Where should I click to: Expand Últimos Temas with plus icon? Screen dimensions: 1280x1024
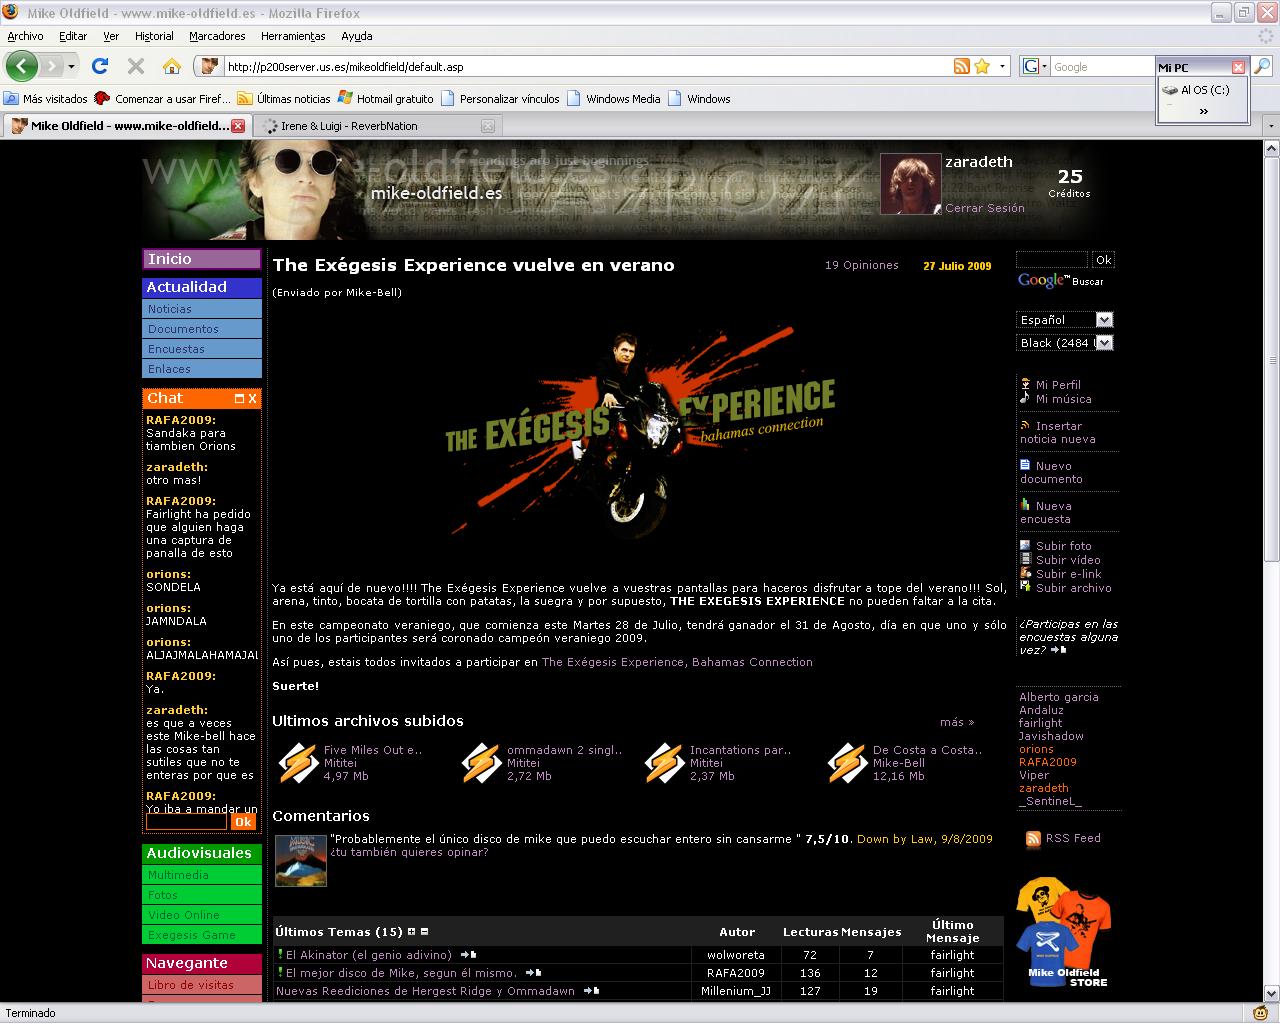(x=411, y=931)
